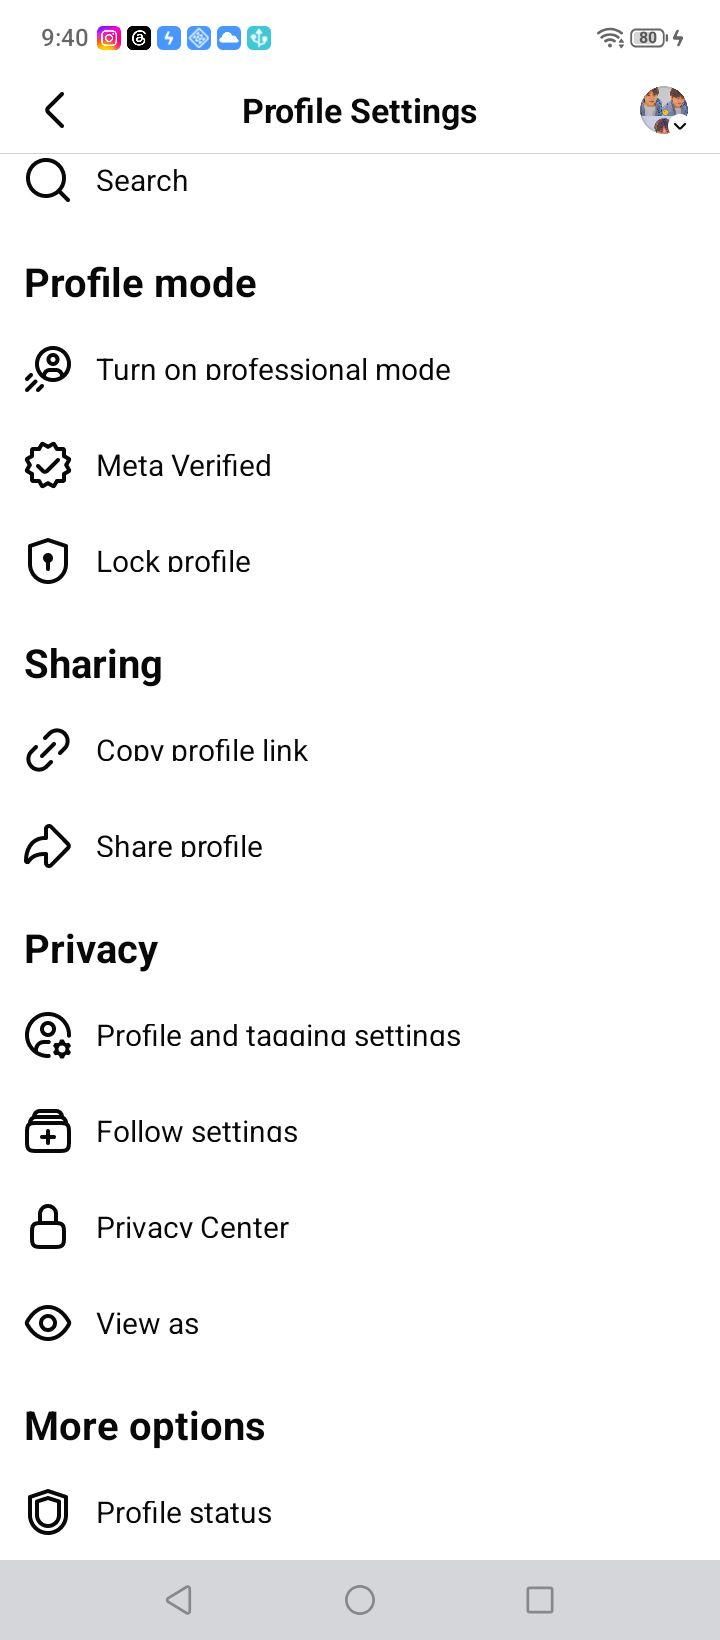Open Lock profile setting

[x=360, y=561]
